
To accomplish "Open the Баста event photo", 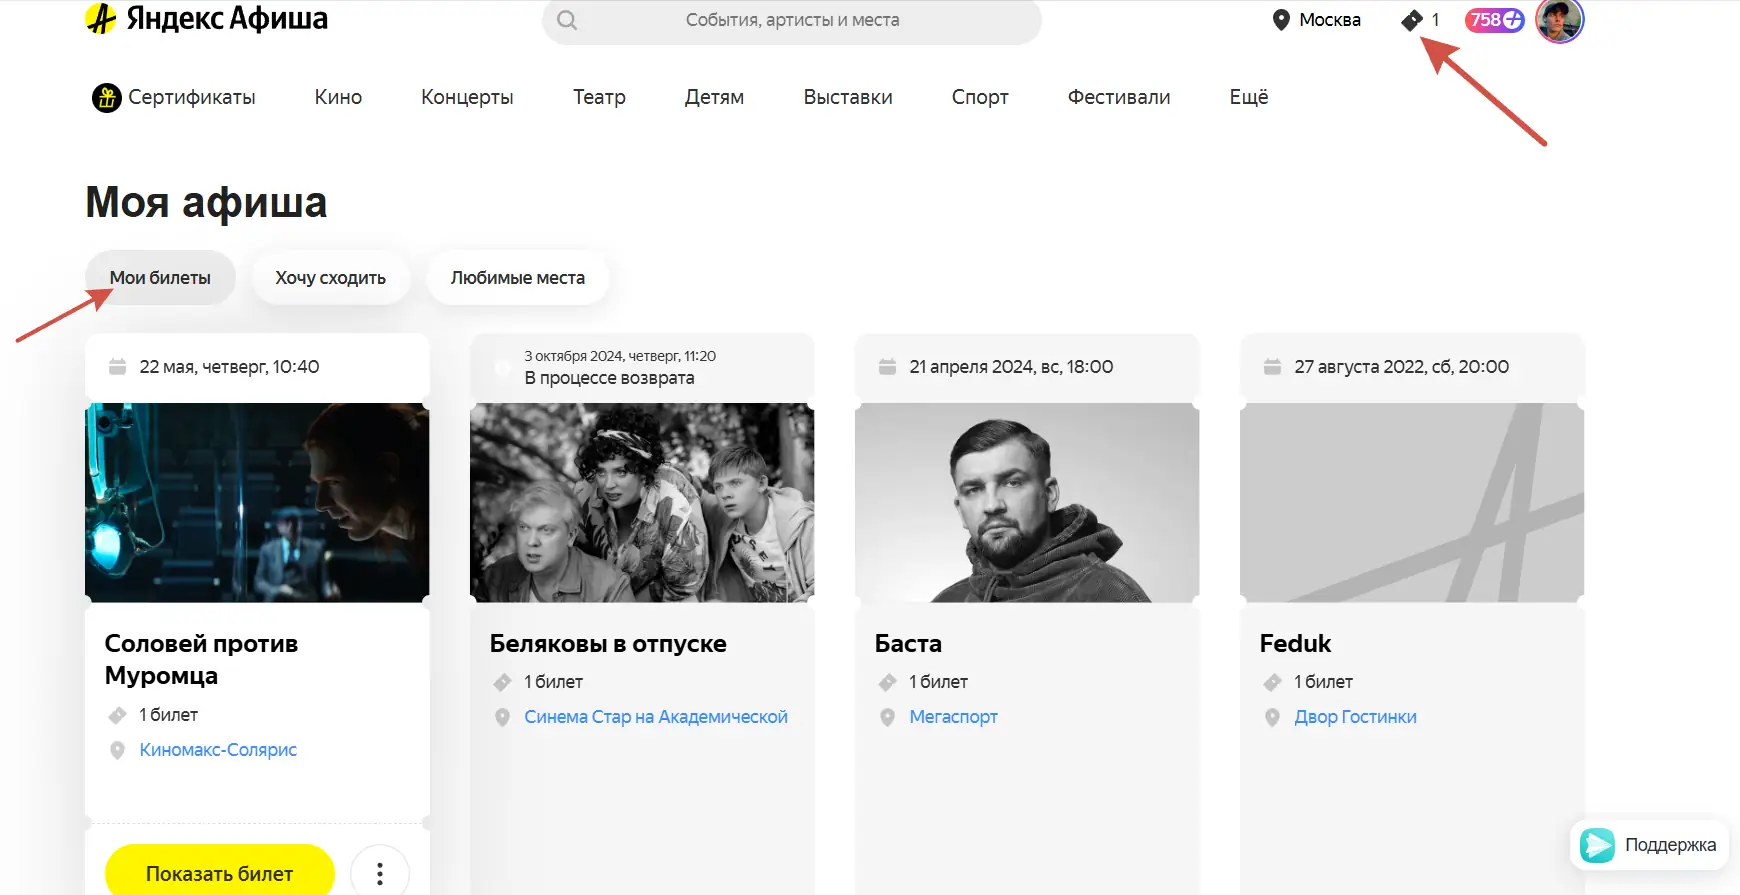I will click(1027, 503).
